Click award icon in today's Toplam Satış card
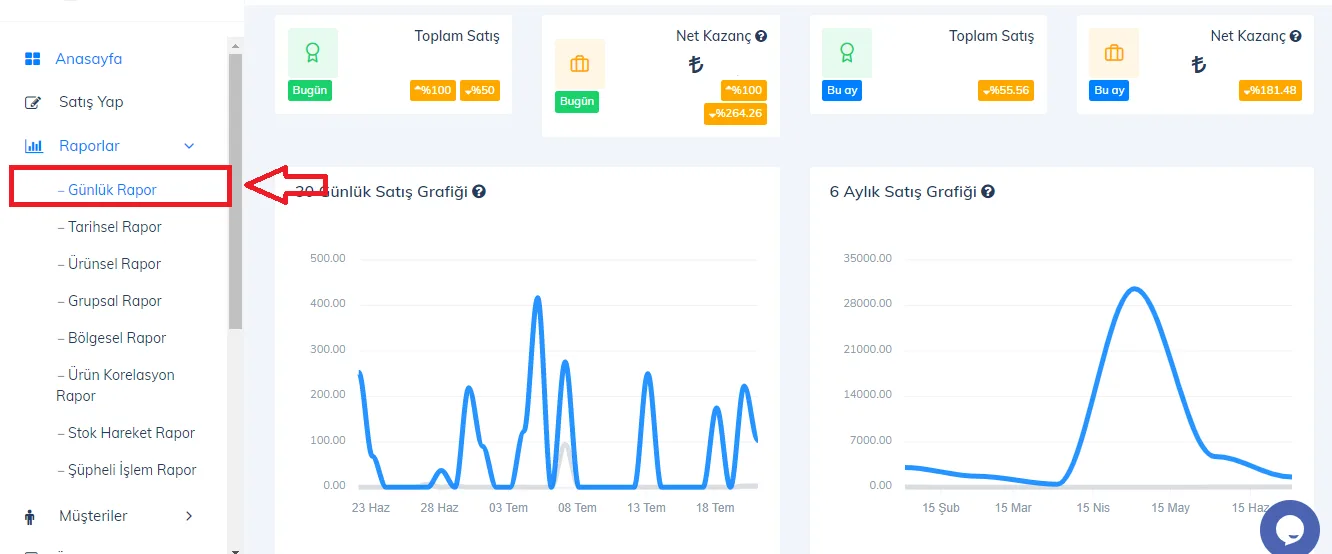The image size is (1332, 554). [313, 52]
